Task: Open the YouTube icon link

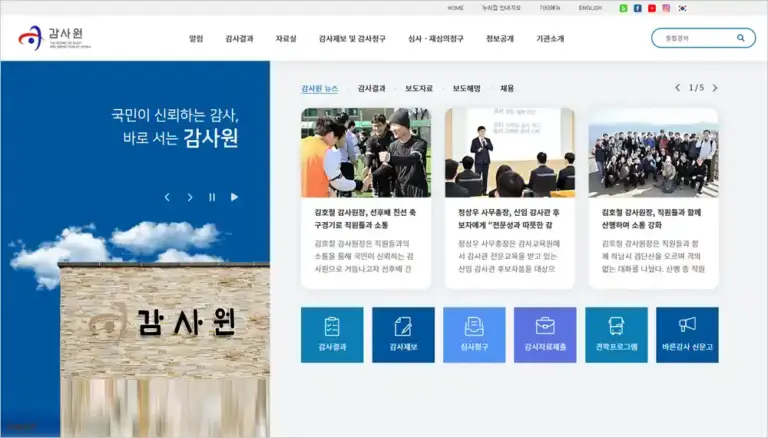Action: tap(651, 8)
